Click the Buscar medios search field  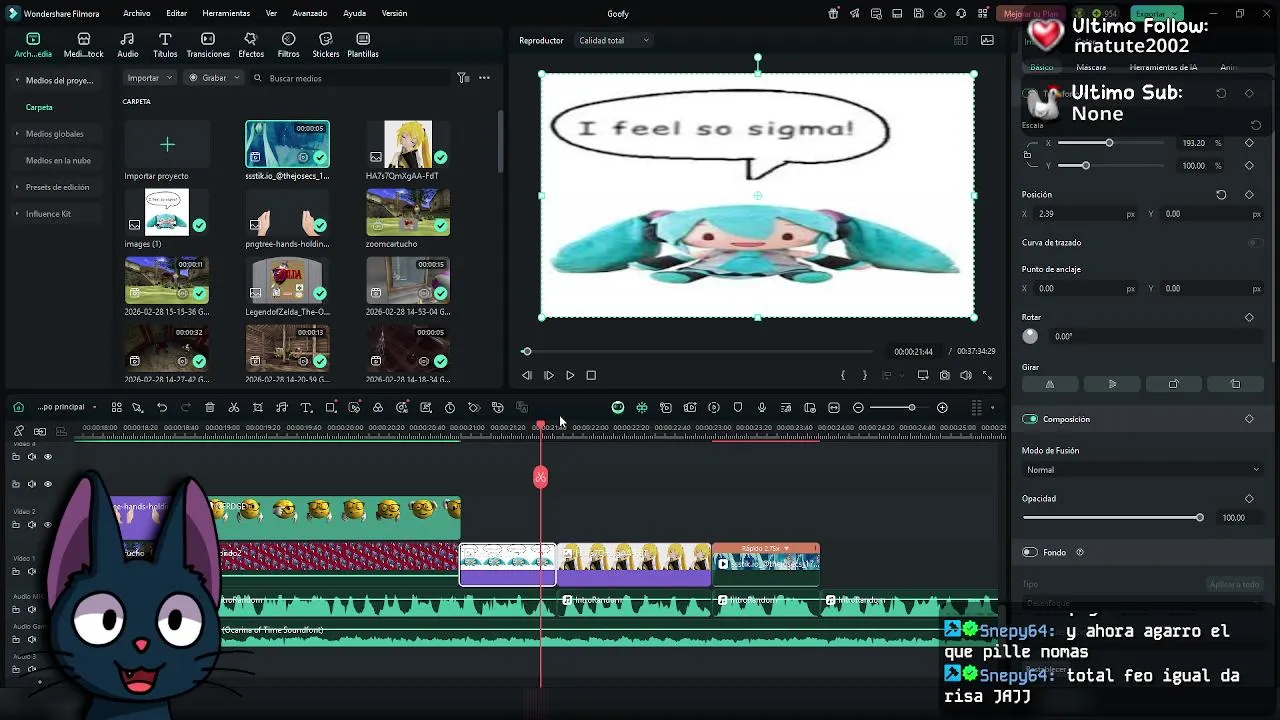350,78
